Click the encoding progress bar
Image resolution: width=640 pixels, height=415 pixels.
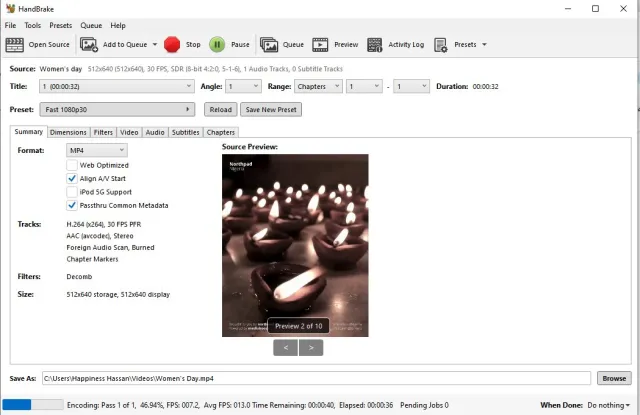coord(33,405)
